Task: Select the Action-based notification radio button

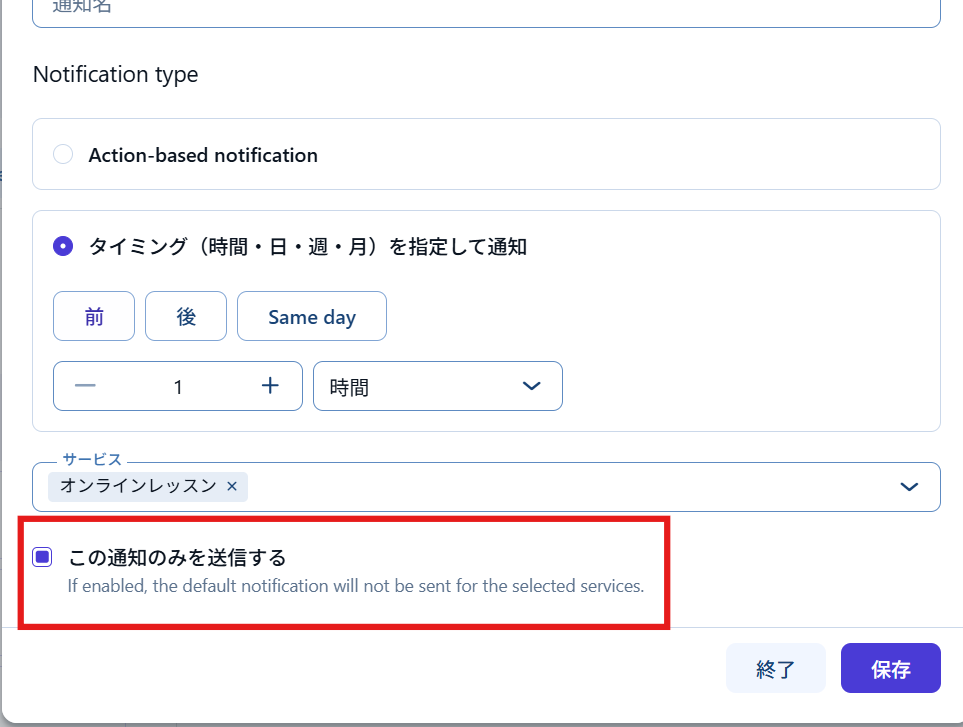Action: tap(63, 155)
